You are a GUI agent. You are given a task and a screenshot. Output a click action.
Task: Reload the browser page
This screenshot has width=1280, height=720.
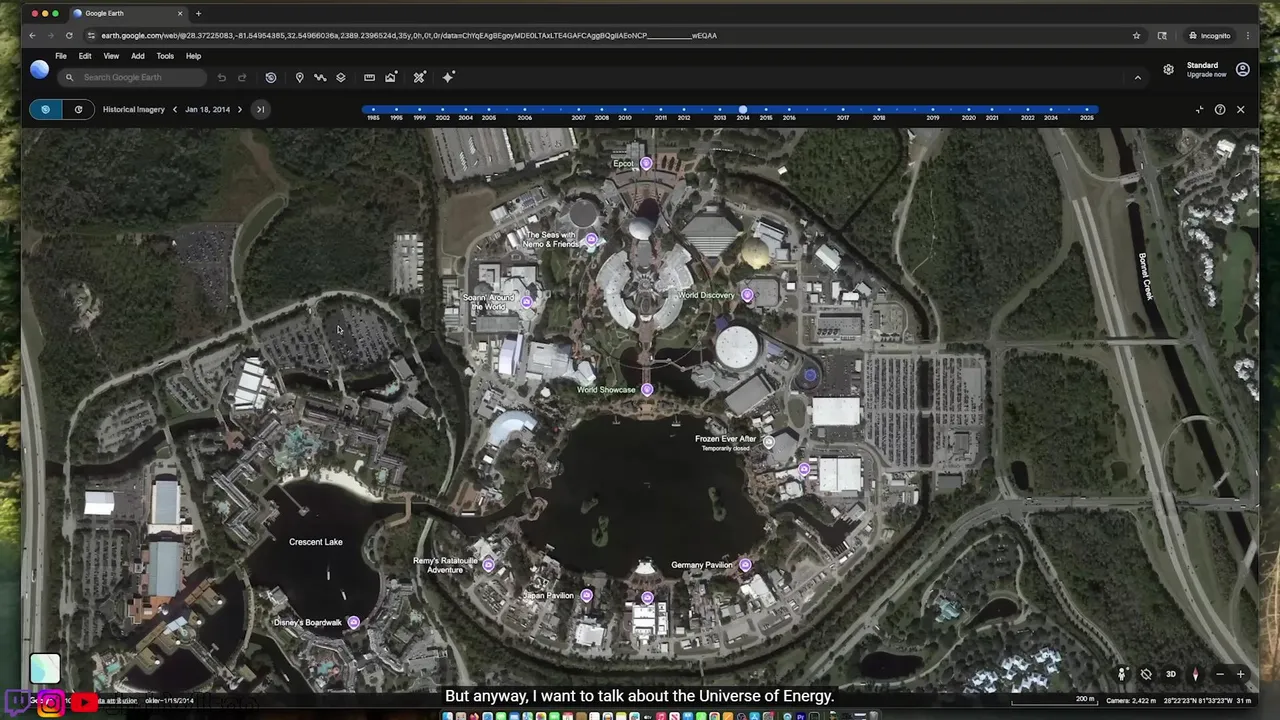pos(69,35)
